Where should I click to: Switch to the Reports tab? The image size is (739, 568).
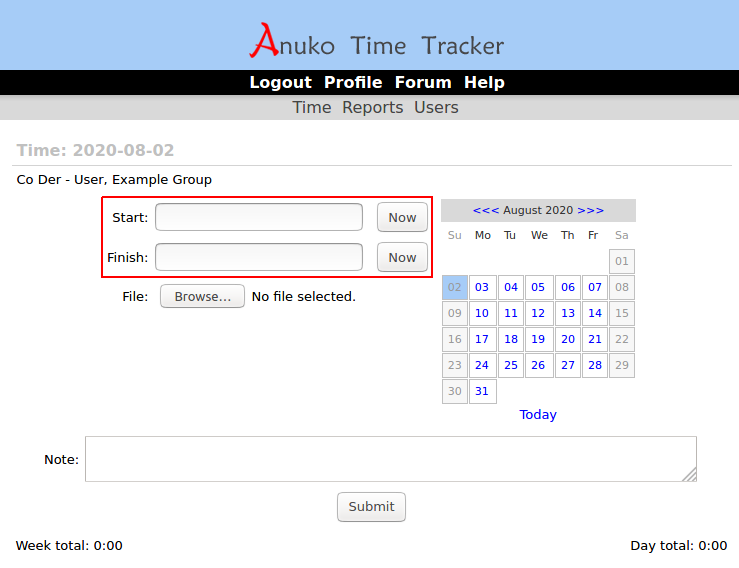[373, 107]
